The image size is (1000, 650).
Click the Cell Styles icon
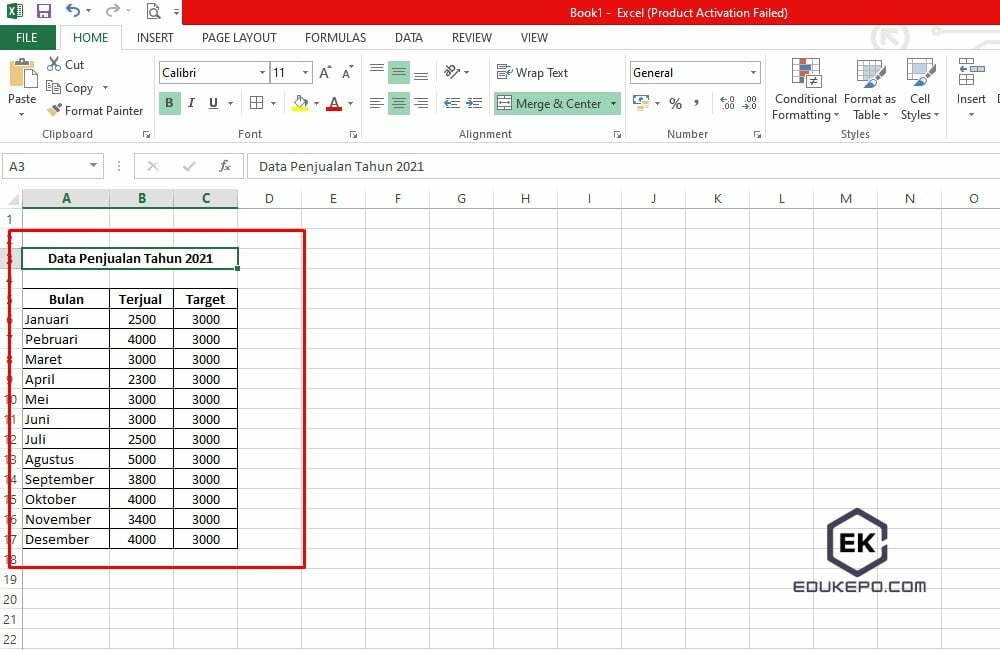(919, 90)
